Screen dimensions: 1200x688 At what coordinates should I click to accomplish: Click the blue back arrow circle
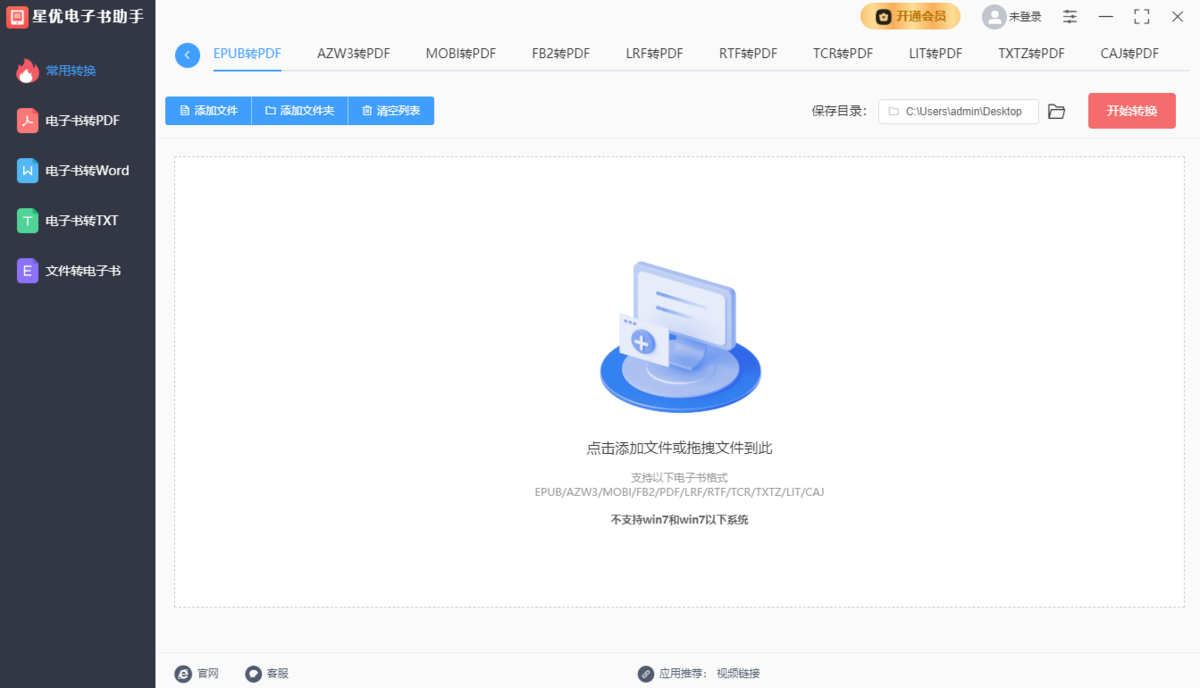point(187,55)
